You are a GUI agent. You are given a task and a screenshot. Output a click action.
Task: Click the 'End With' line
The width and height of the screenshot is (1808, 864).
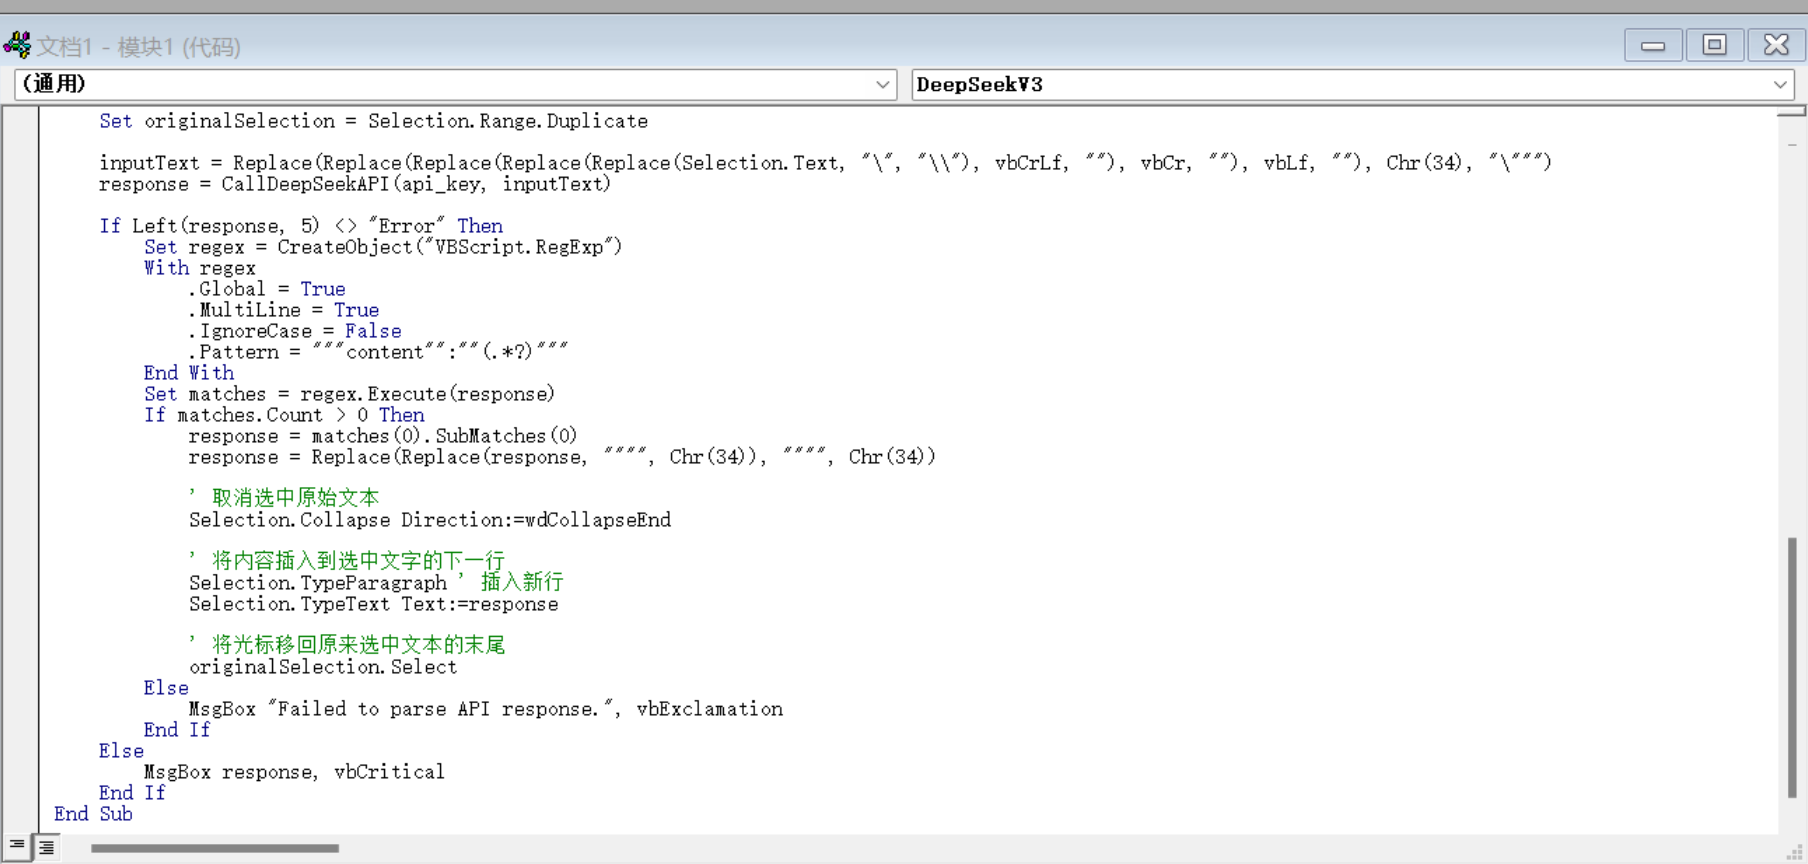[189, 373]
